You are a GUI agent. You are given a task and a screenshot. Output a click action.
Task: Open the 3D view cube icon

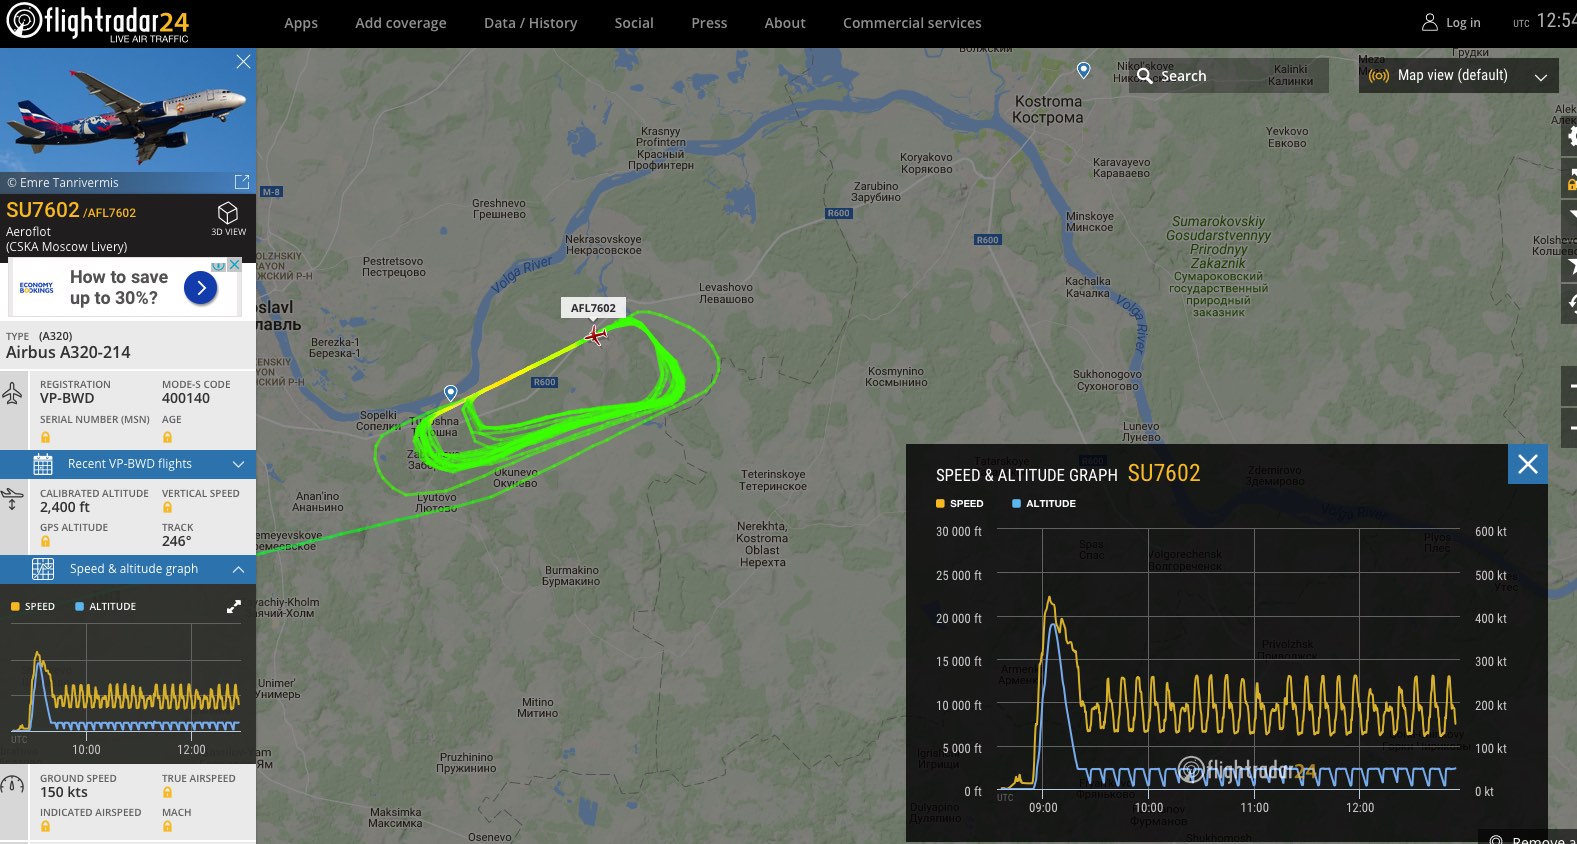[x=228, y=213]
